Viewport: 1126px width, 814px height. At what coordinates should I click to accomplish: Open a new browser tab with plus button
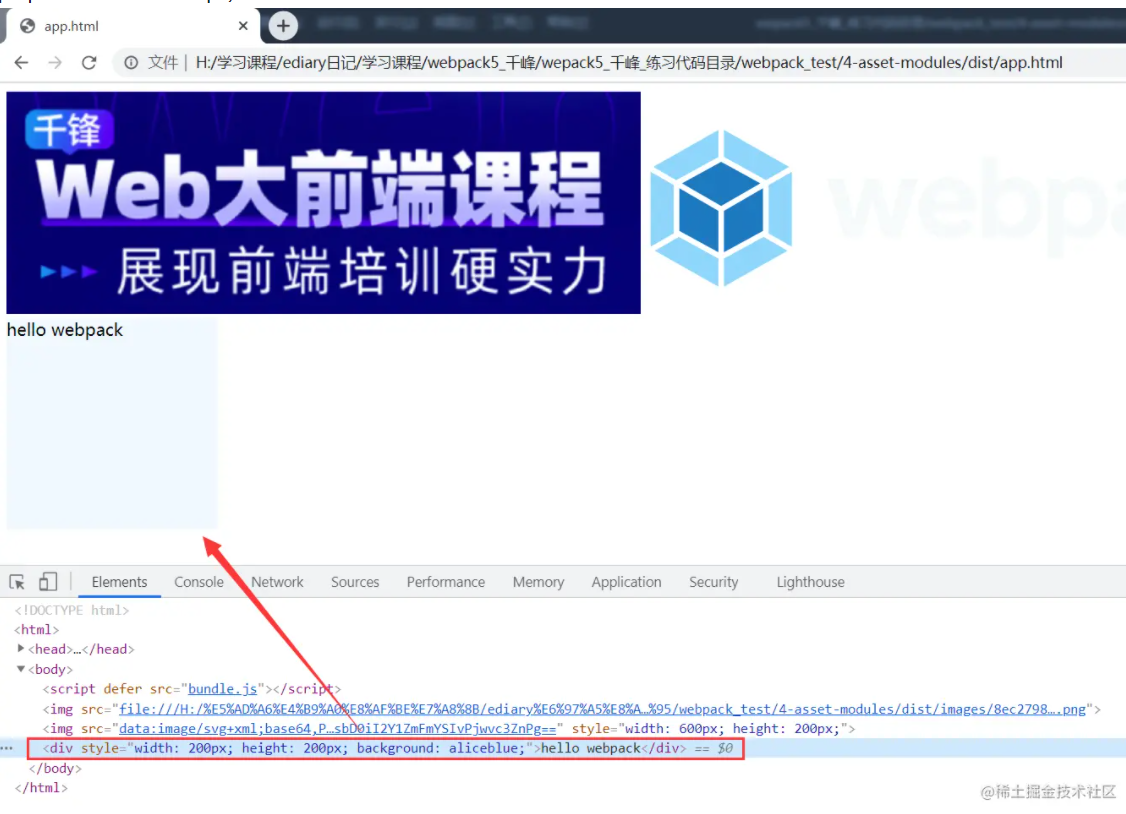[283, 27]
